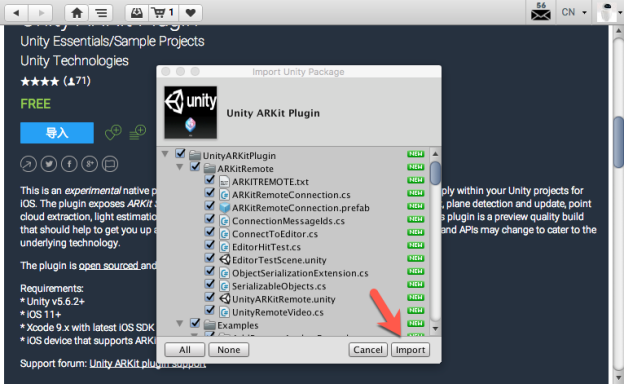This screenshot has height=384, width=624.
Task: Open the open sourced link
Action: pyautogui.click(x=109, y=265)
